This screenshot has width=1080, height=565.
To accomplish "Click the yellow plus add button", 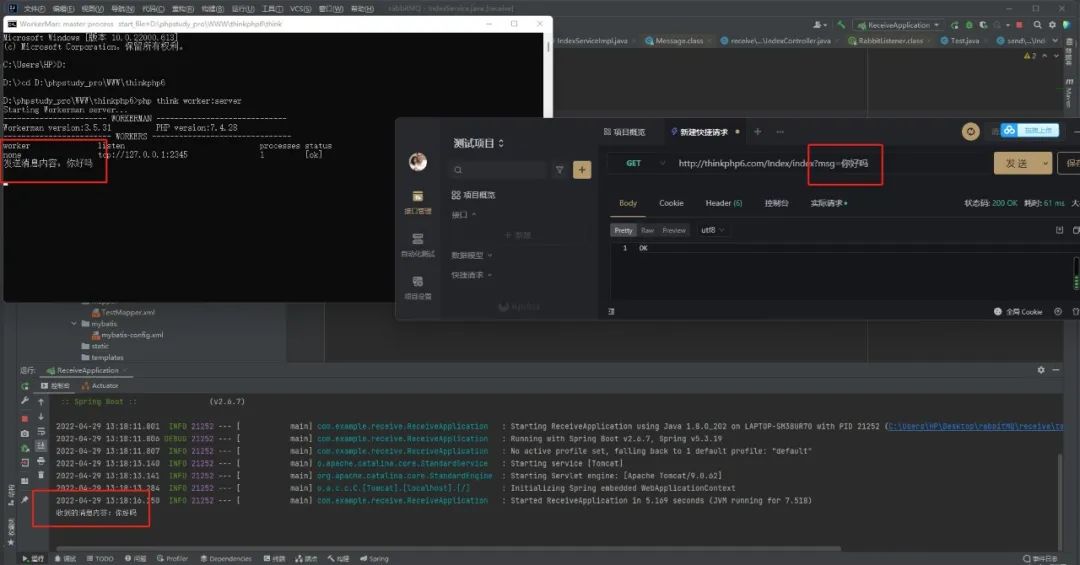I will 582,170.
